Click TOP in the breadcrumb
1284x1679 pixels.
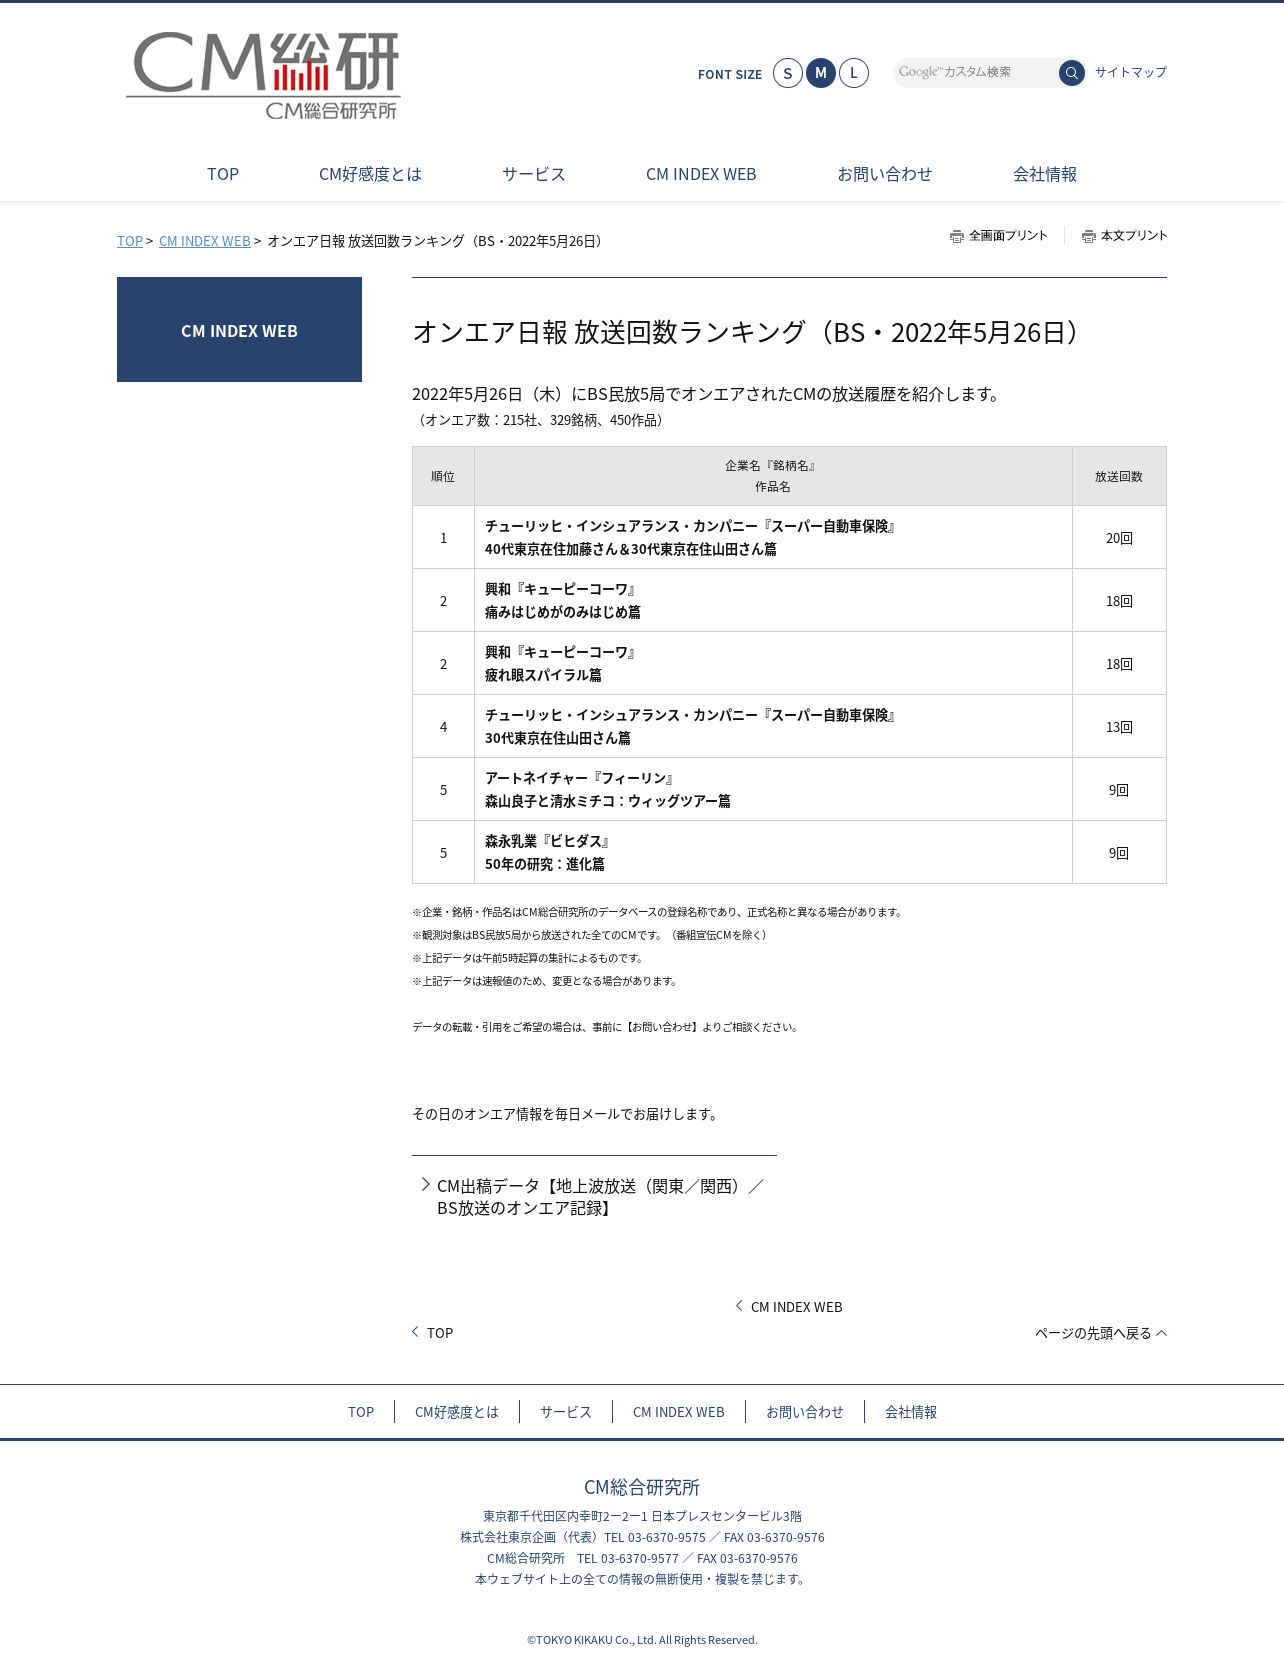click(130, 241)
